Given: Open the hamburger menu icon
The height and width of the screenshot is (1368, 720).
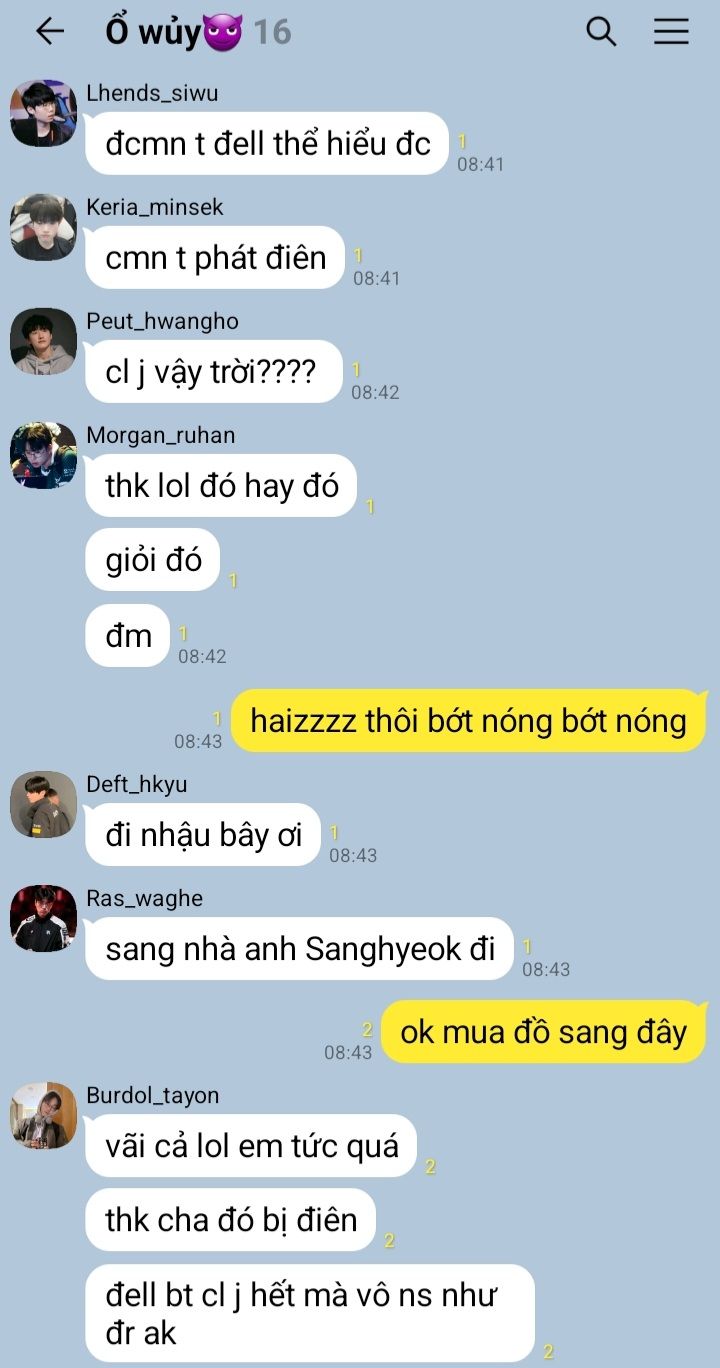Looking at the screenshot, I should pyautogui.click(x=672, y=32).
